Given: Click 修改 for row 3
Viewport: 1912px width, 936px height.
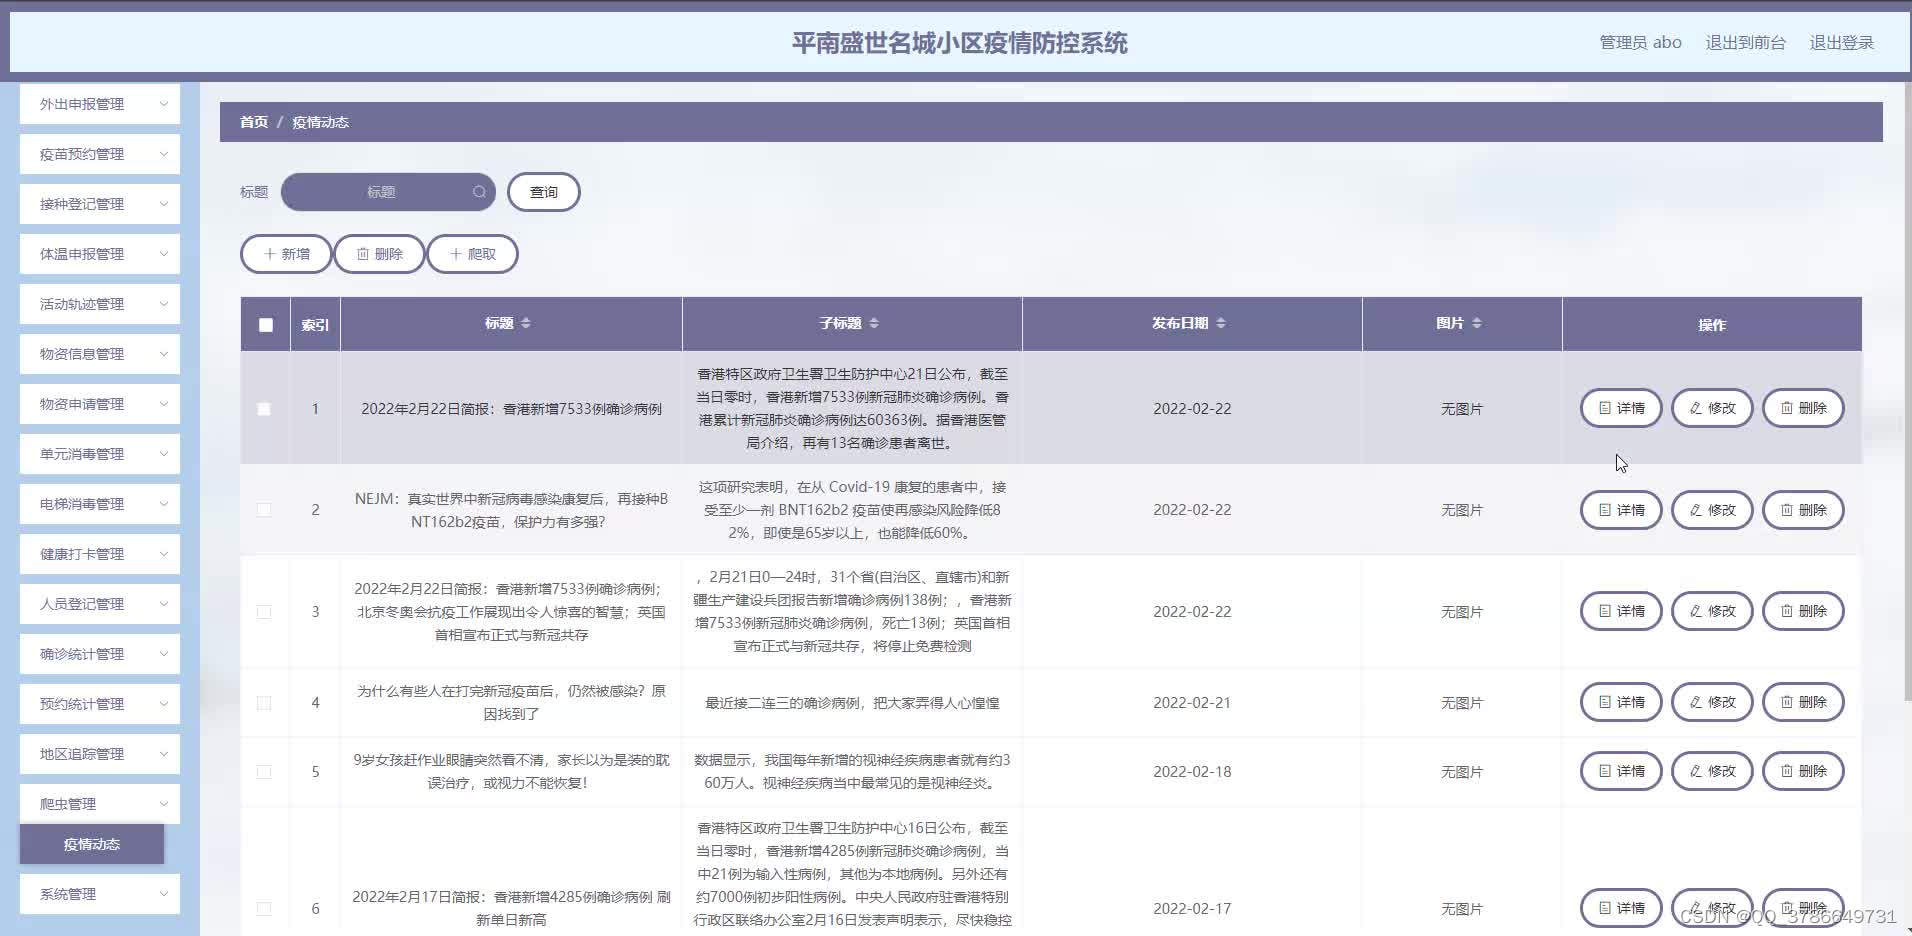Looking at the screenshot, I should [x=1712, y=611].
